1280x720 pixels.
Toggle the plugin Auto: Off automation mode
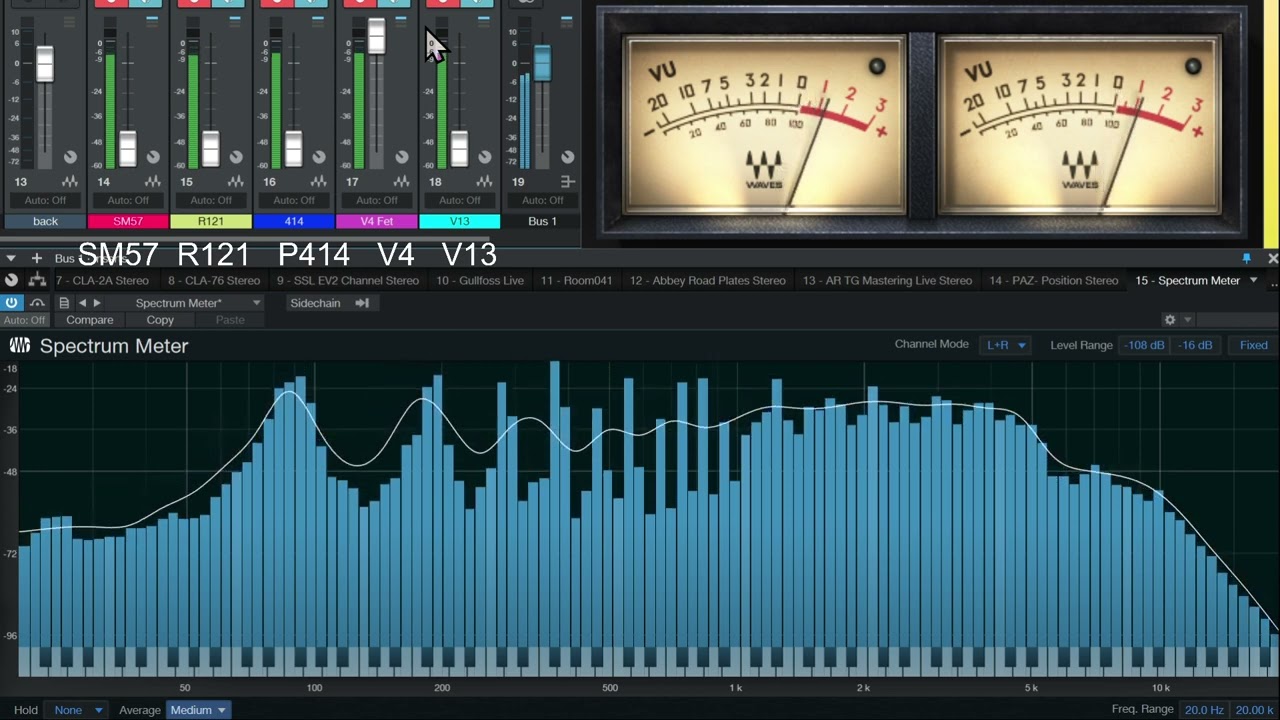click(25, 320)
